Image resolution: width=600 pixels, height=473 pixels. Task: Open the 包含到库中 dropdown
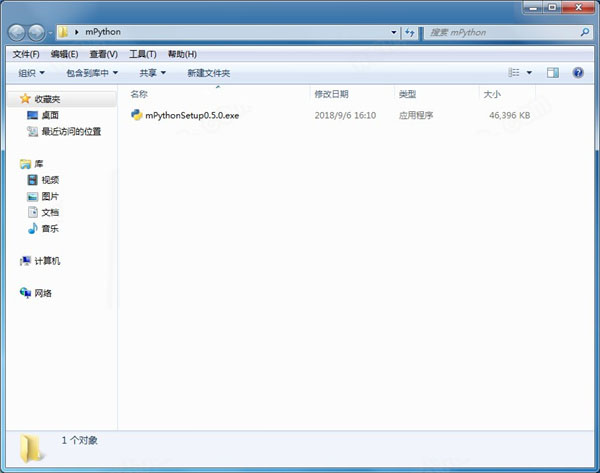click(92, 73)
